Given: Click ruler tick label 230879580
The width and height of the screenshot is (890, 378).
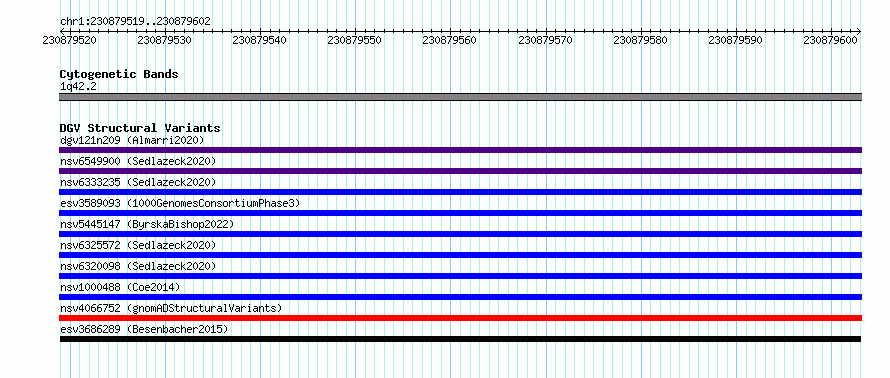Looking at the screenshot, I should point(641,40).
